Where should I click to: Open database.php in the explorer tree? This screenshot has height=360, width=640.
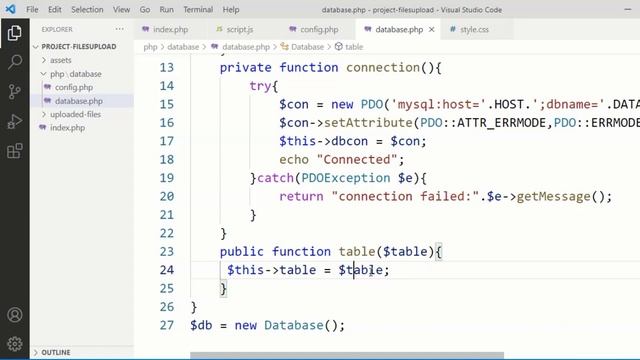79,101
